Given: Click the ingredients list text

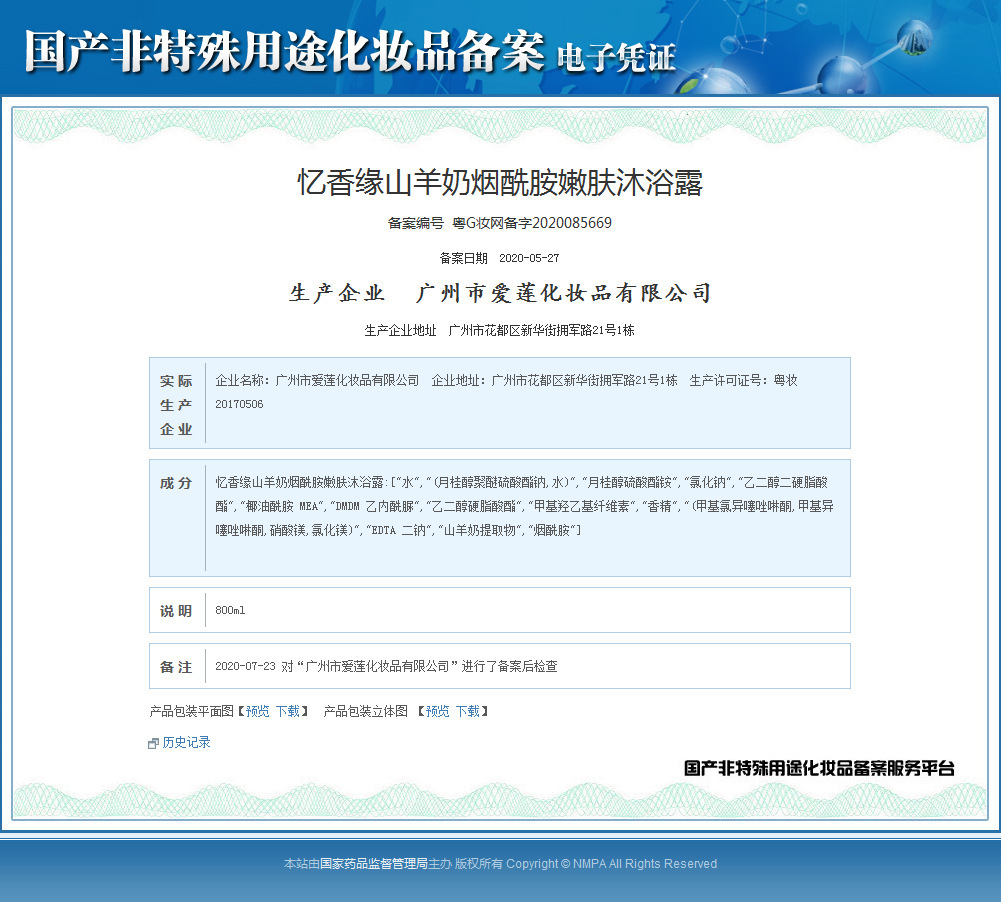Looking at the screenshot, I should click(525, 506).
